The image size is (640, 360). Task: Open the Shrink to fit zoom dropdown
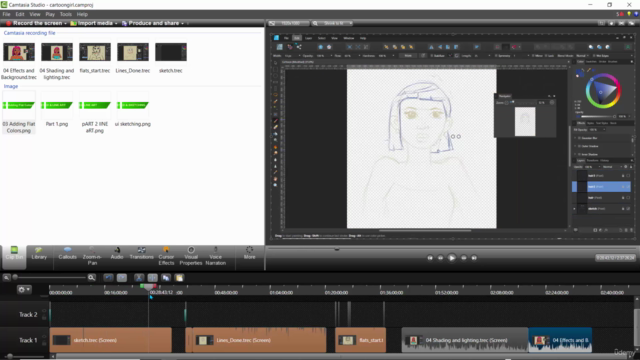(x=333, y=23)
